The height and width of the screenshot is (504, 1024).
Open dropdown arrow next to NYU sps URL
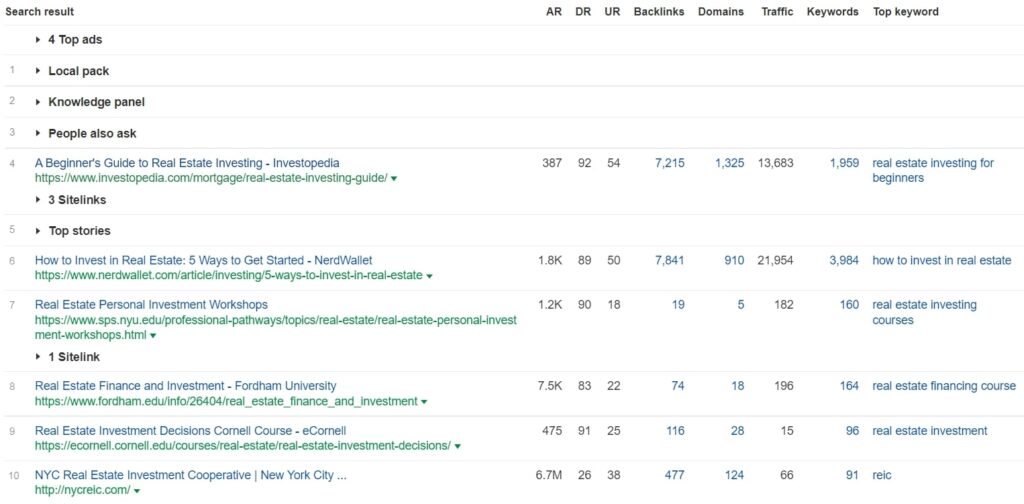pyautogui.click(x=153, y=336)
